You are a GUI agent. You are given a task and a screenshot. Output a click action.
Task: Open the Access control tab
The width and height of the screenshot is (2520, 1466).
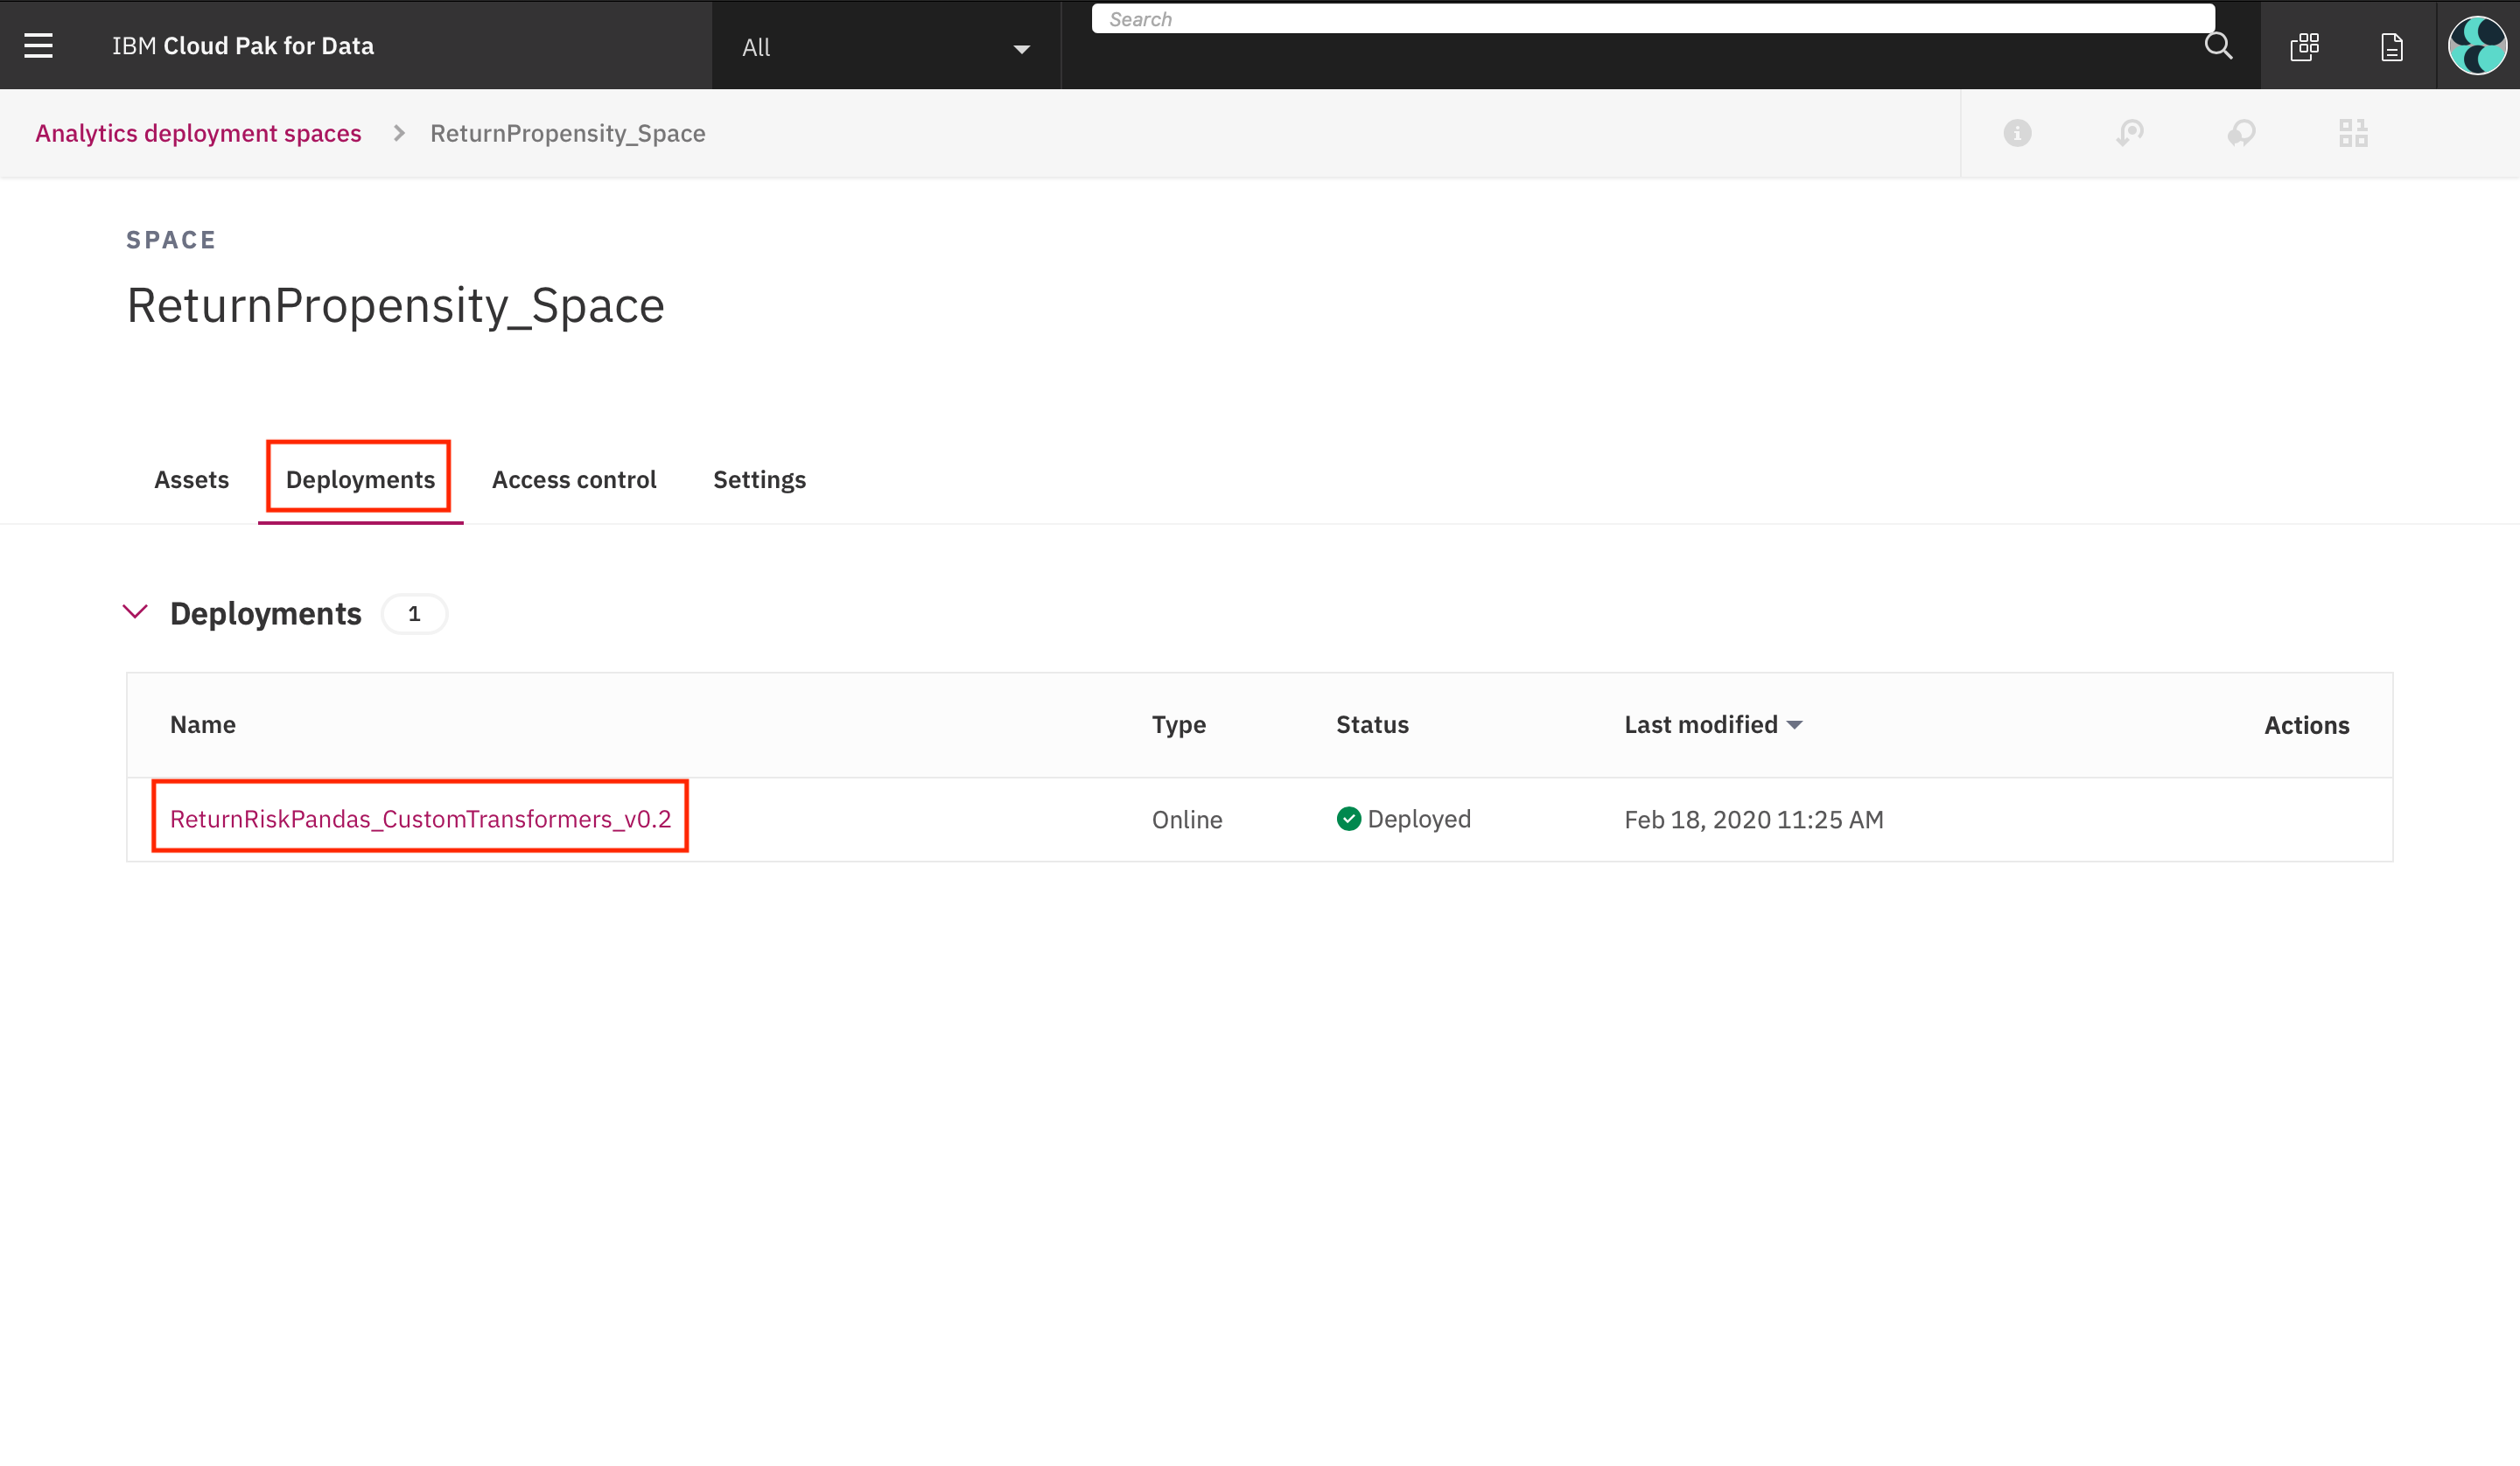[574, 480]
